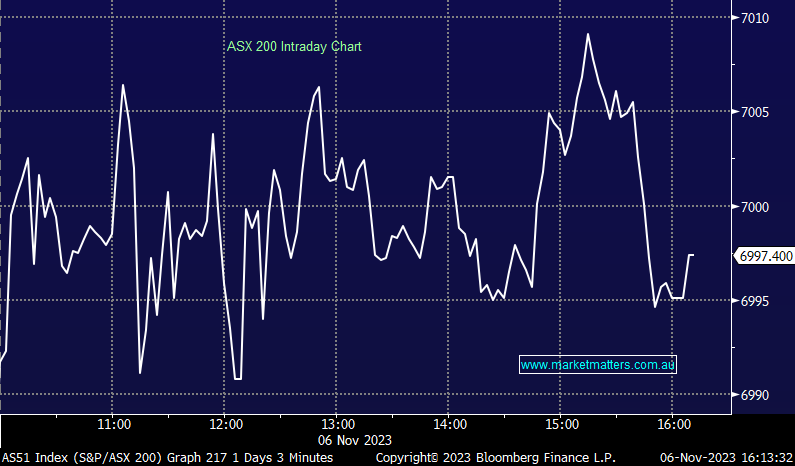Select the 12:00 time axis marker

(226, 424)
